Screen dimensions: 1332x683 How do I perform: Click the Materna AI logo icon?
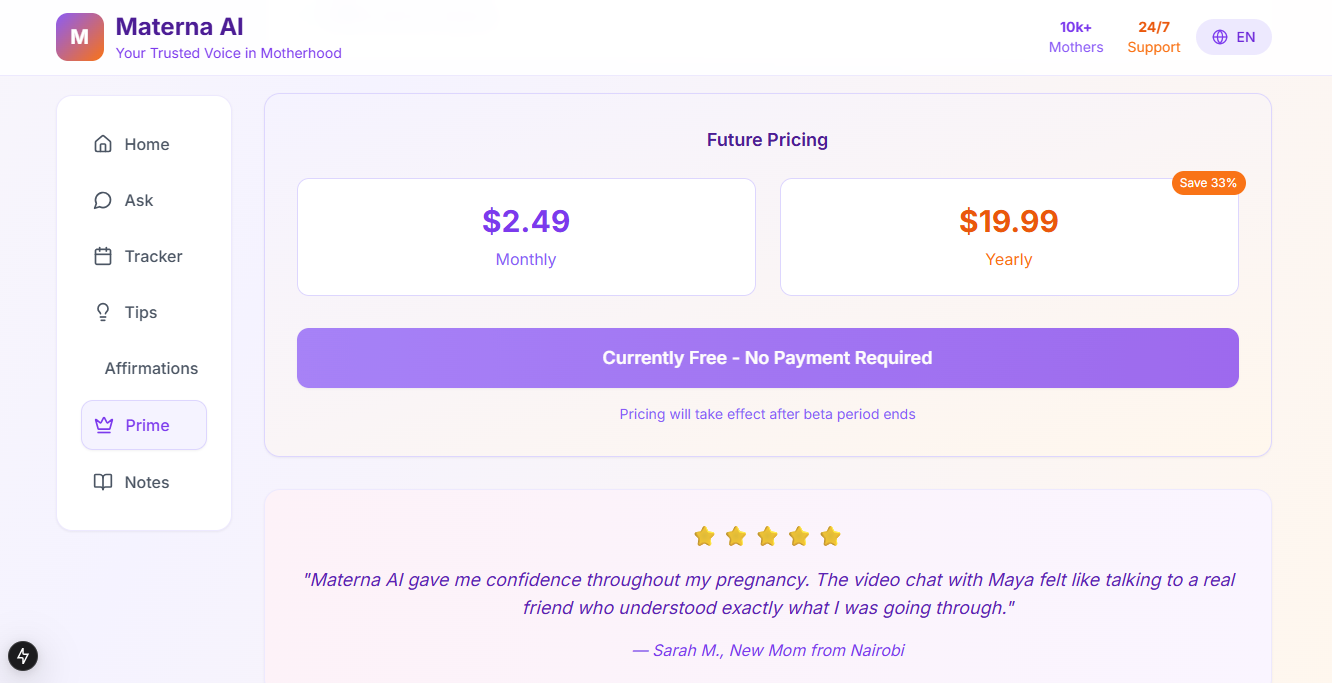(x=80, y=37)
